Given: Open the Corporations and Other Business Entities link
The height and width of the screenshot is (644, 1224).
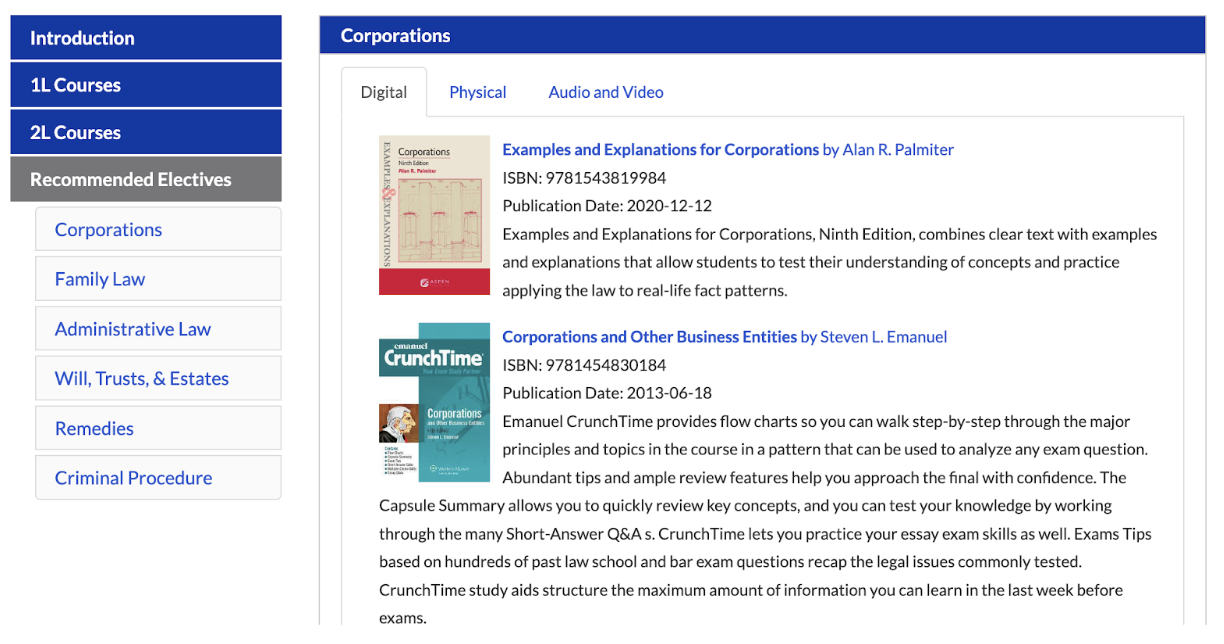Looking at the screenshot, I should coord(649,337).
